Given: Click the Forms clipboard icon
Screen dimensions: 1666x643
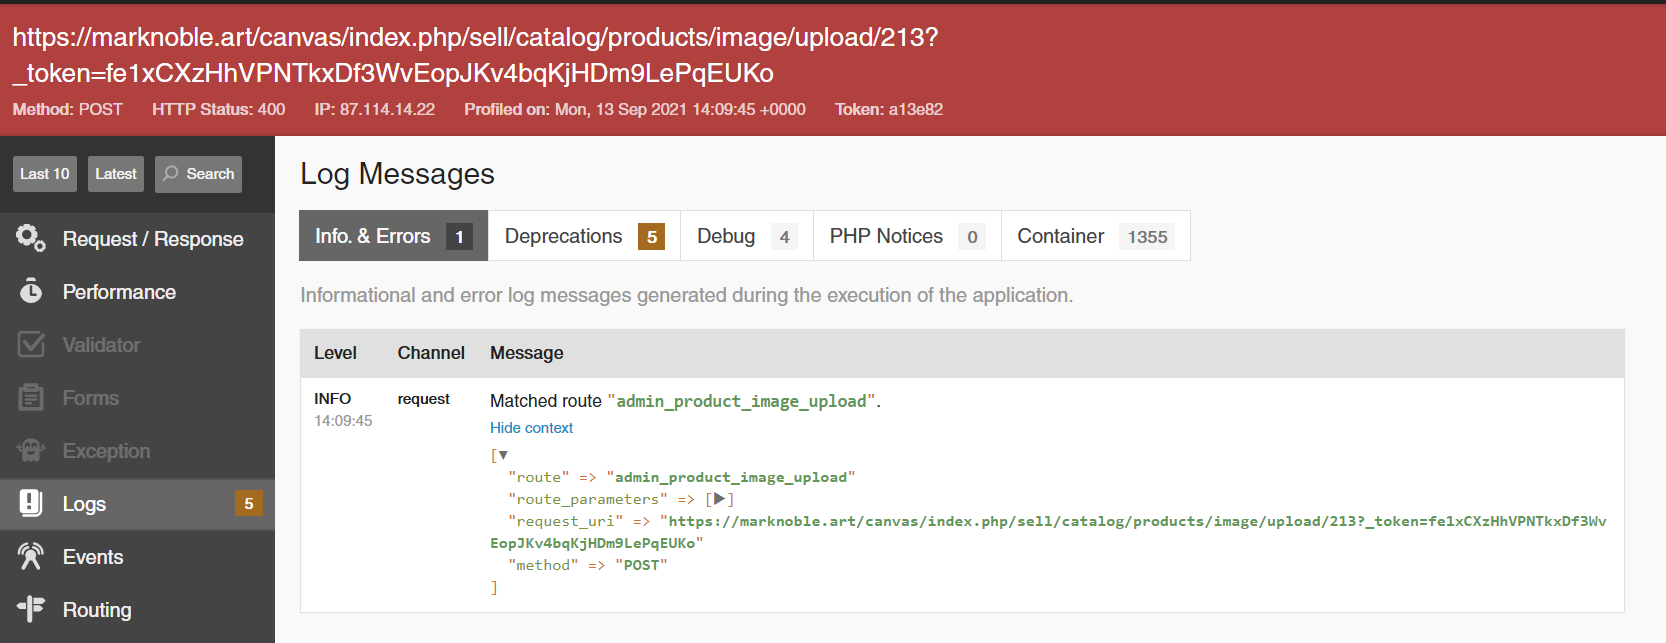Looking at the screenshot, I should pyautogui.click(x=31, y=397).
